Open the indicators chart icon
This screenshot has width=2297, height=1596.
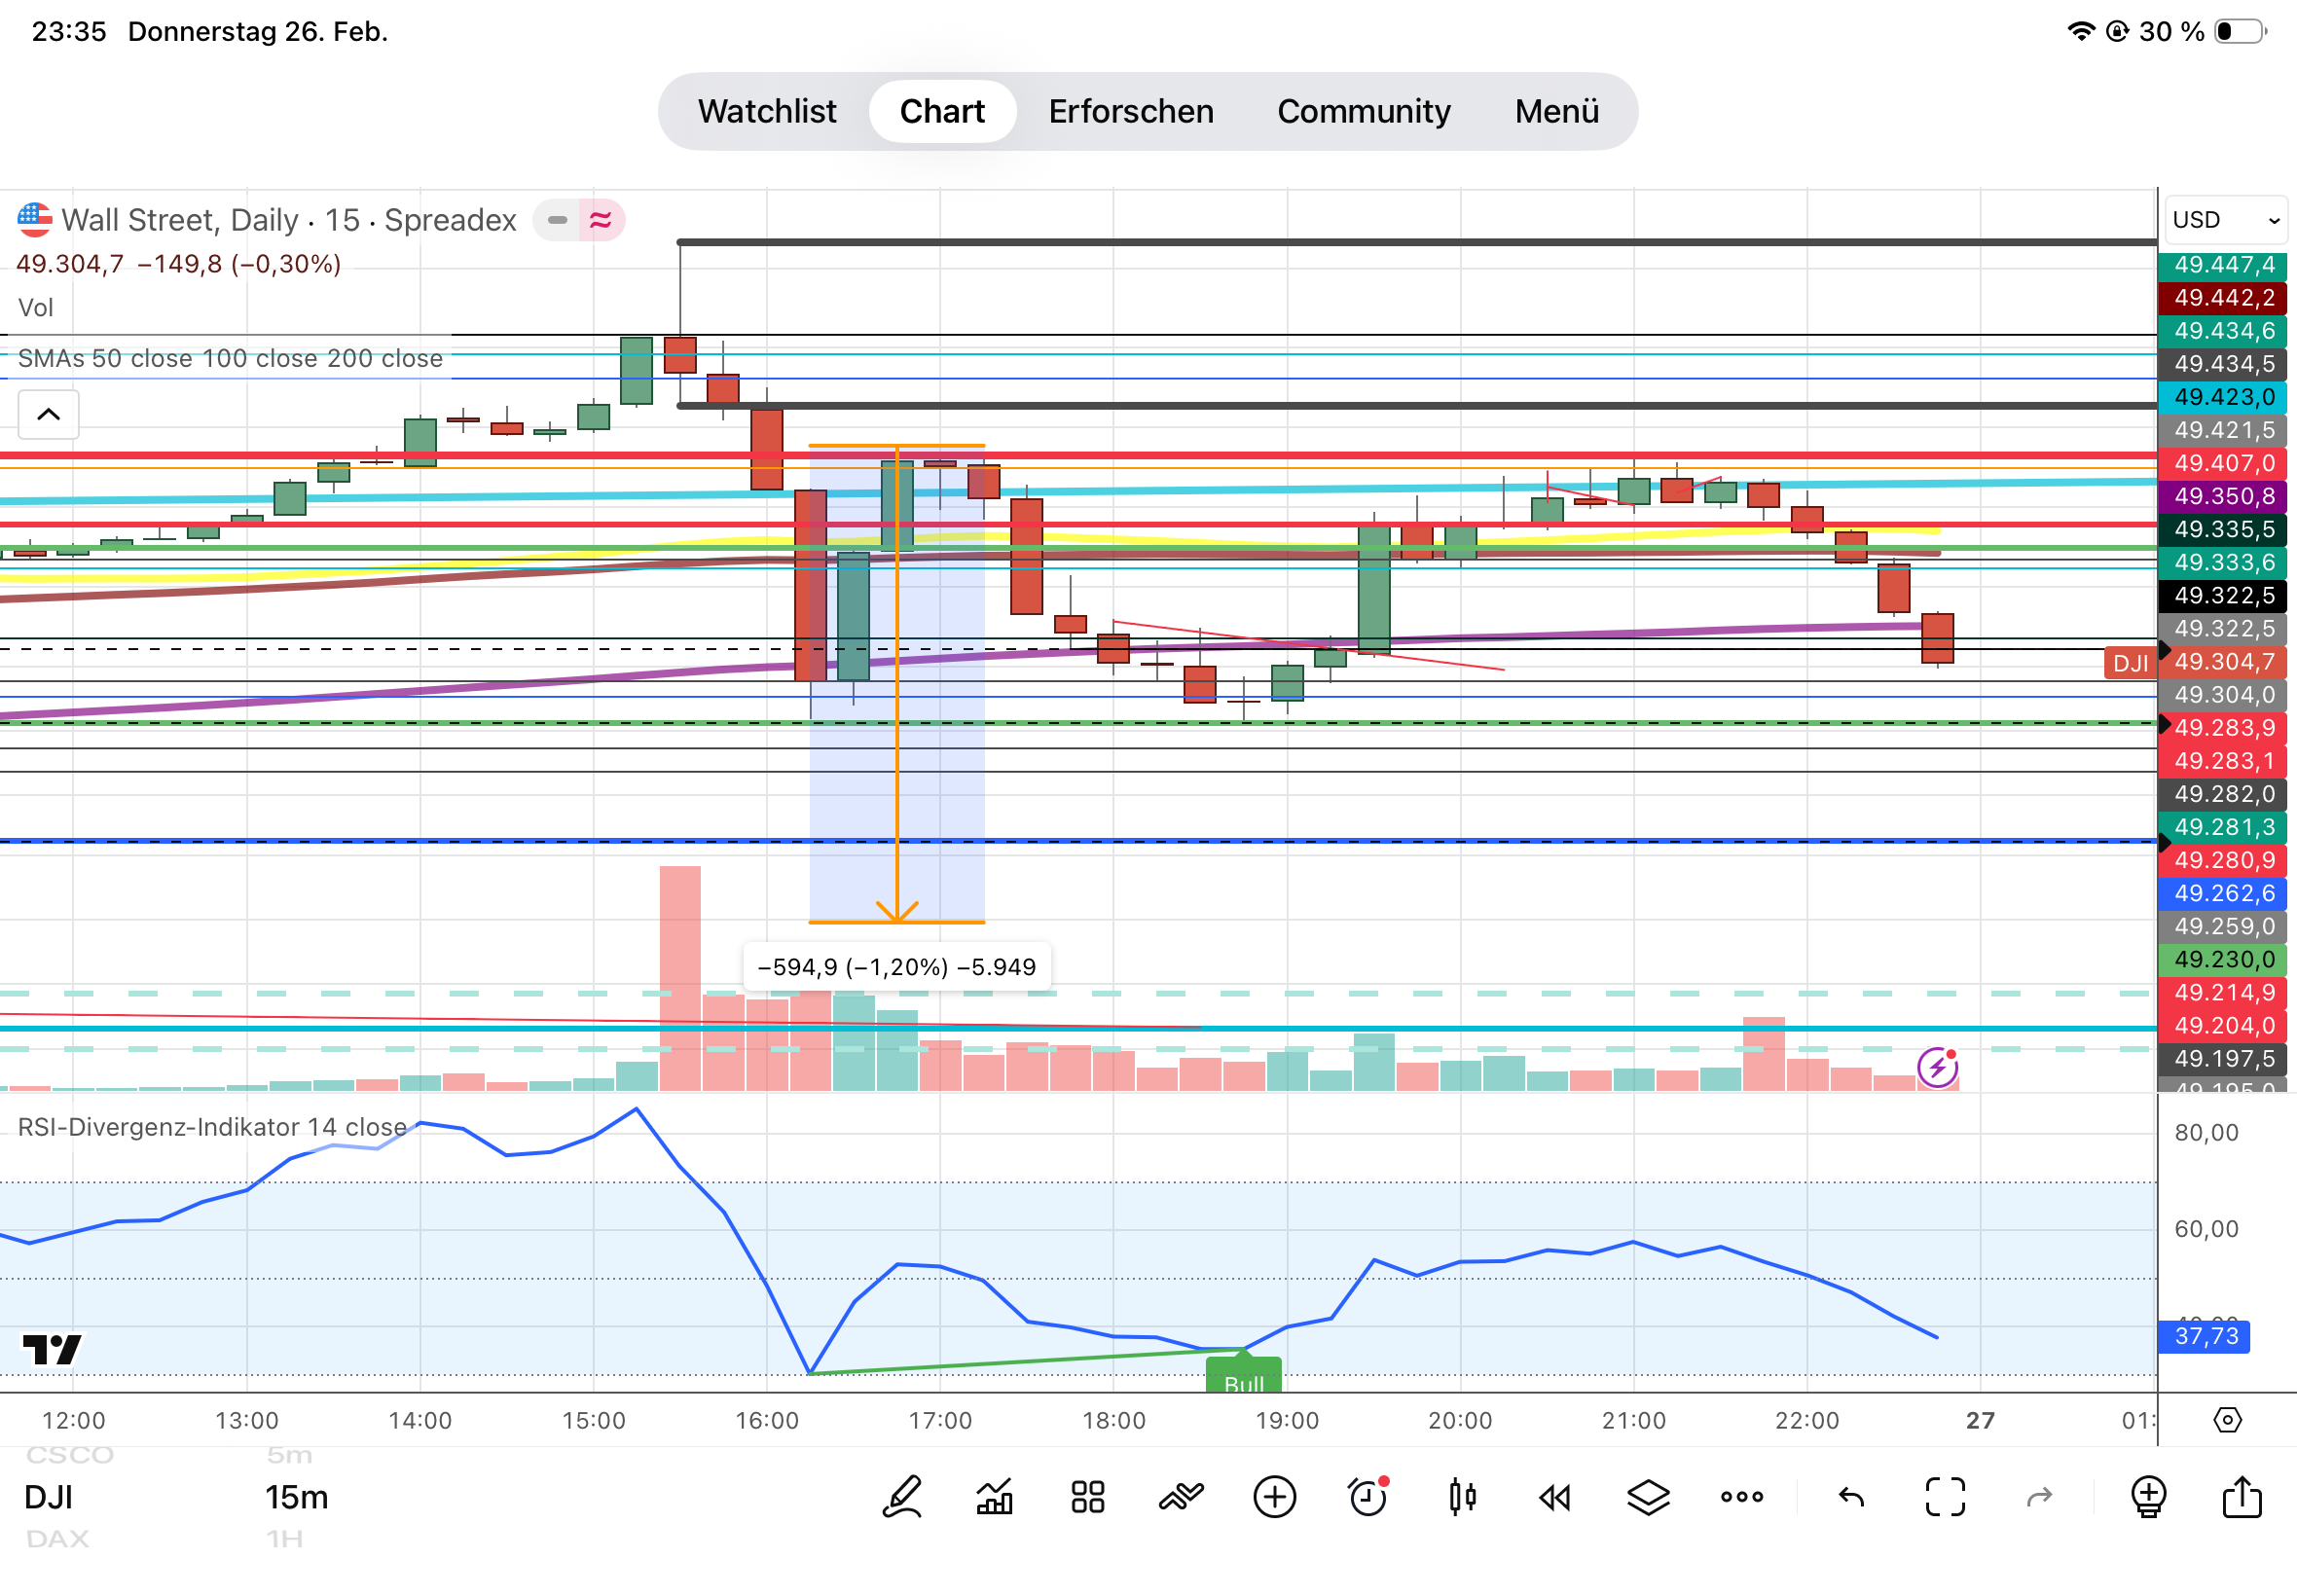[x=994, y=1497]
